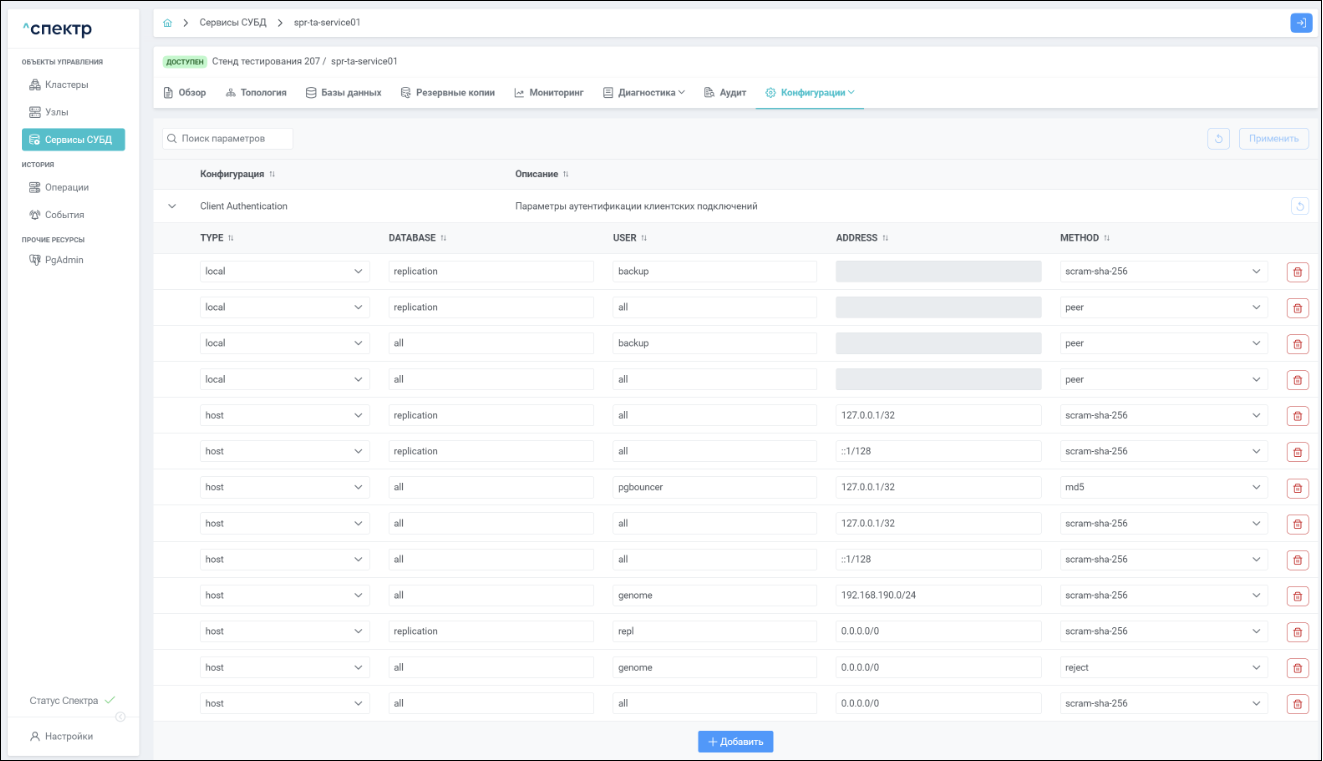Click address field containing 192.168.190.0/24
The image size is (1323, 761).
[938, 596]
